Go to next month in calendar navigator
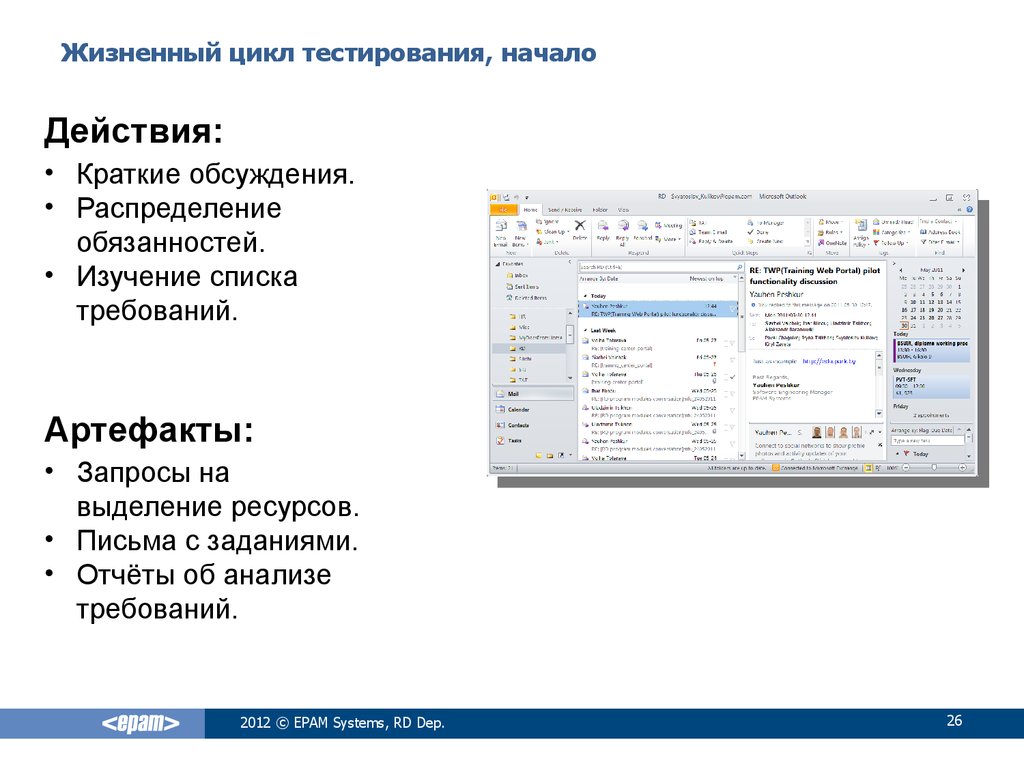The image size is (1024, 768). tap(963, 269)
